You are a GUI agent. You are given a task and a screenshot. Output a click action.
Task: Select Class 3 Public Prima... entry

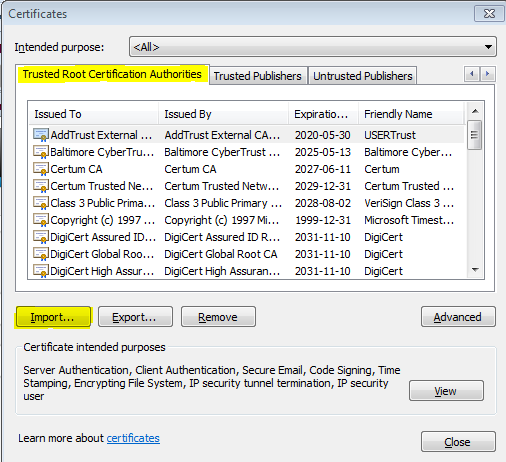(x=102, y=203)
